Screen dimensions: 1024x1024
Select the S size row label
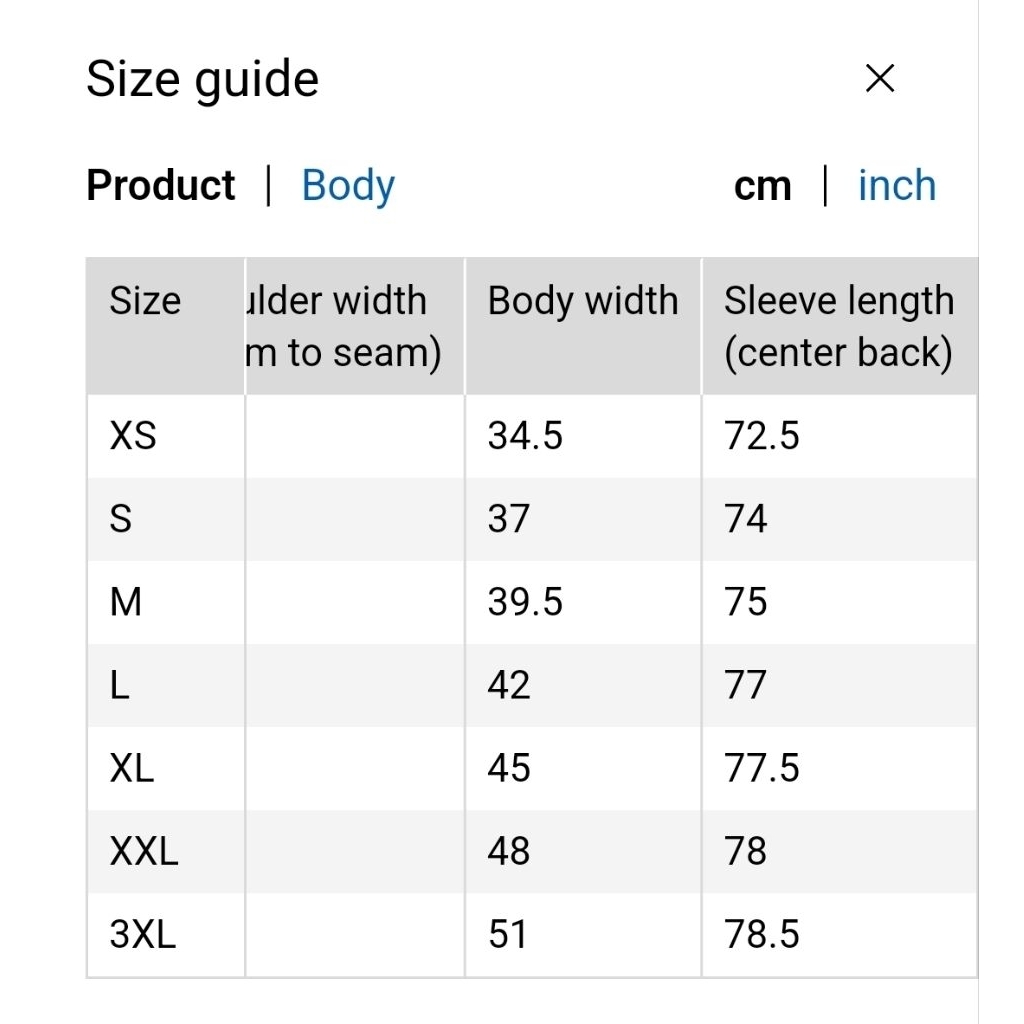[x=121, y=519]
